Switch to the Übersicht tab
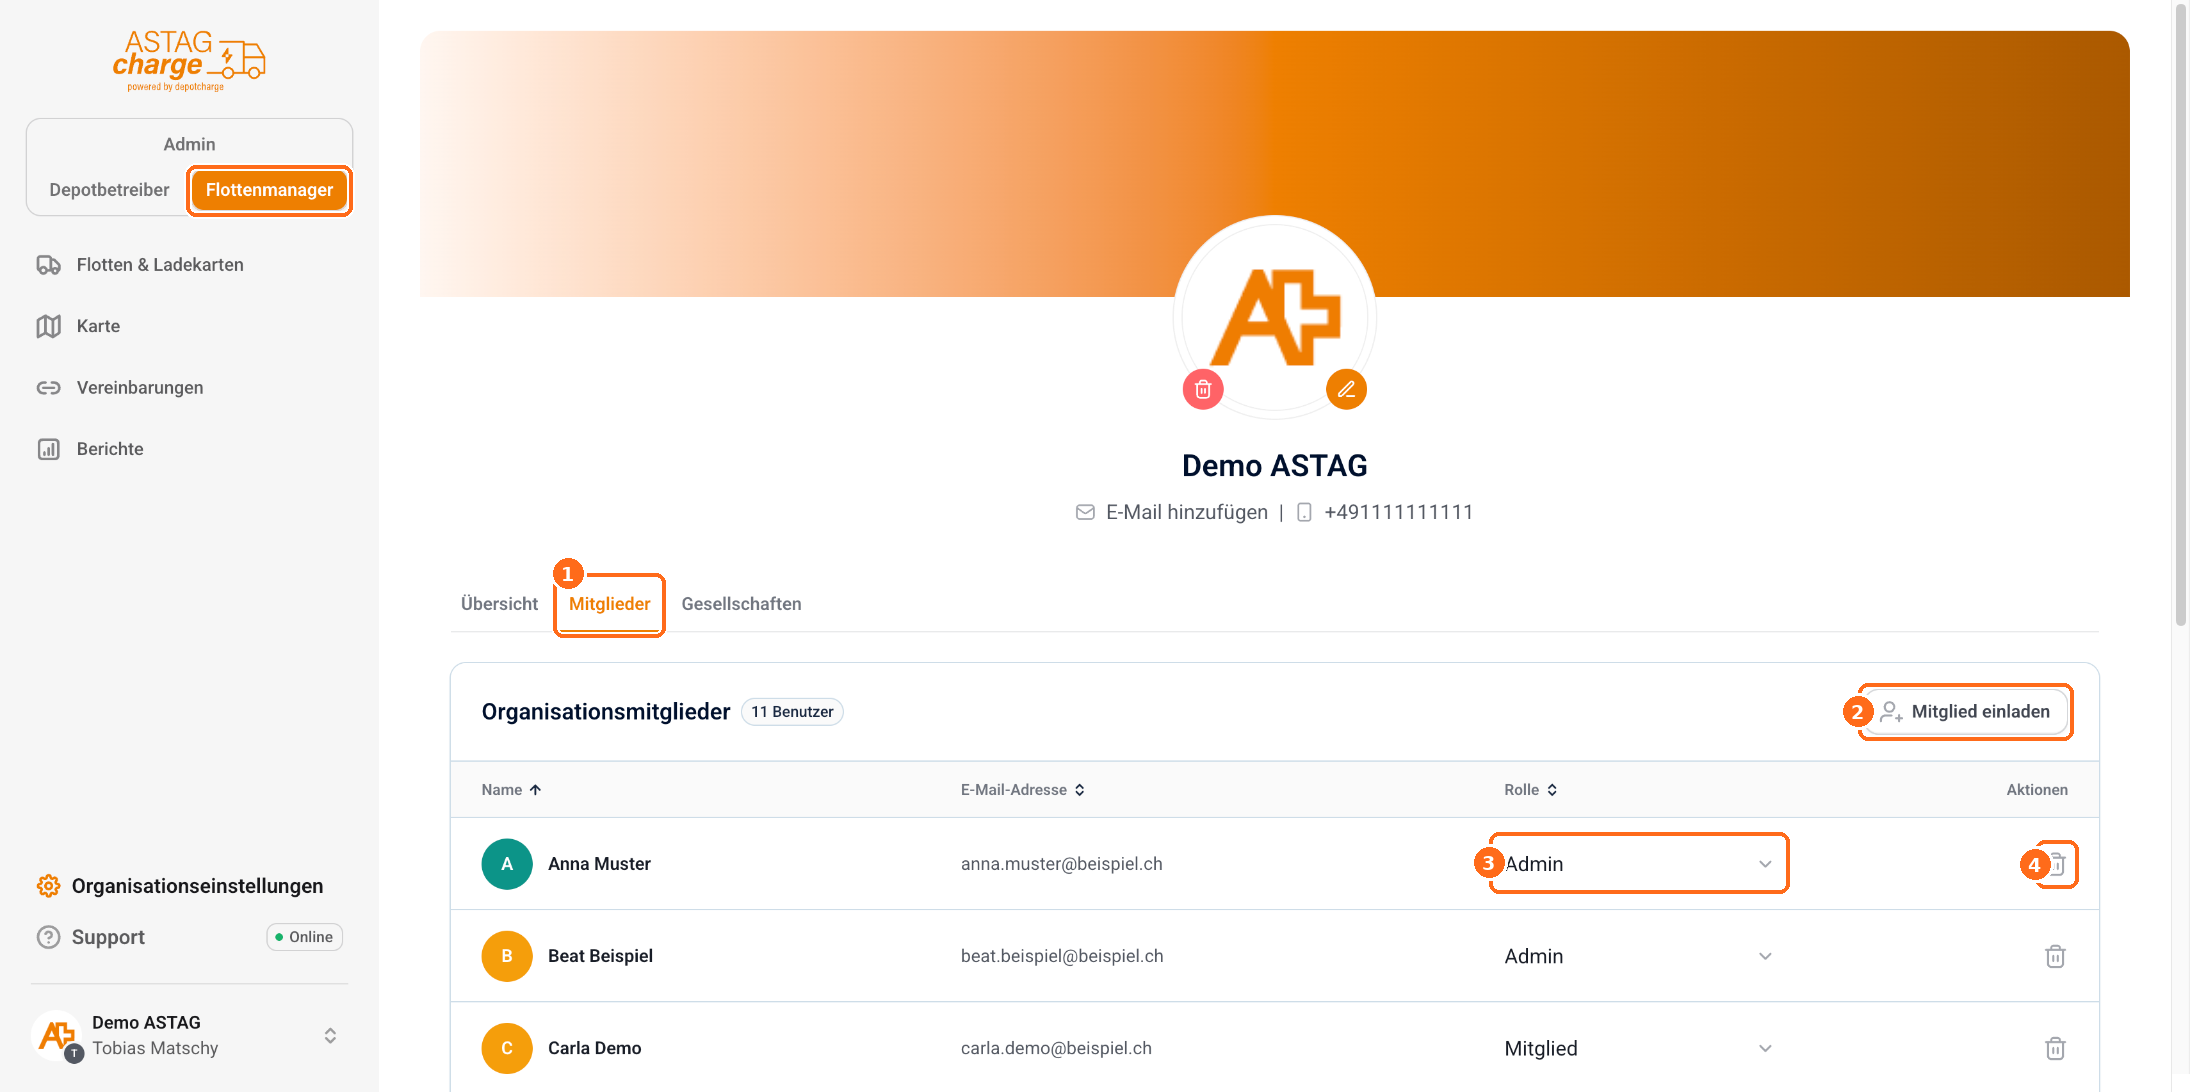 (499, 604)
